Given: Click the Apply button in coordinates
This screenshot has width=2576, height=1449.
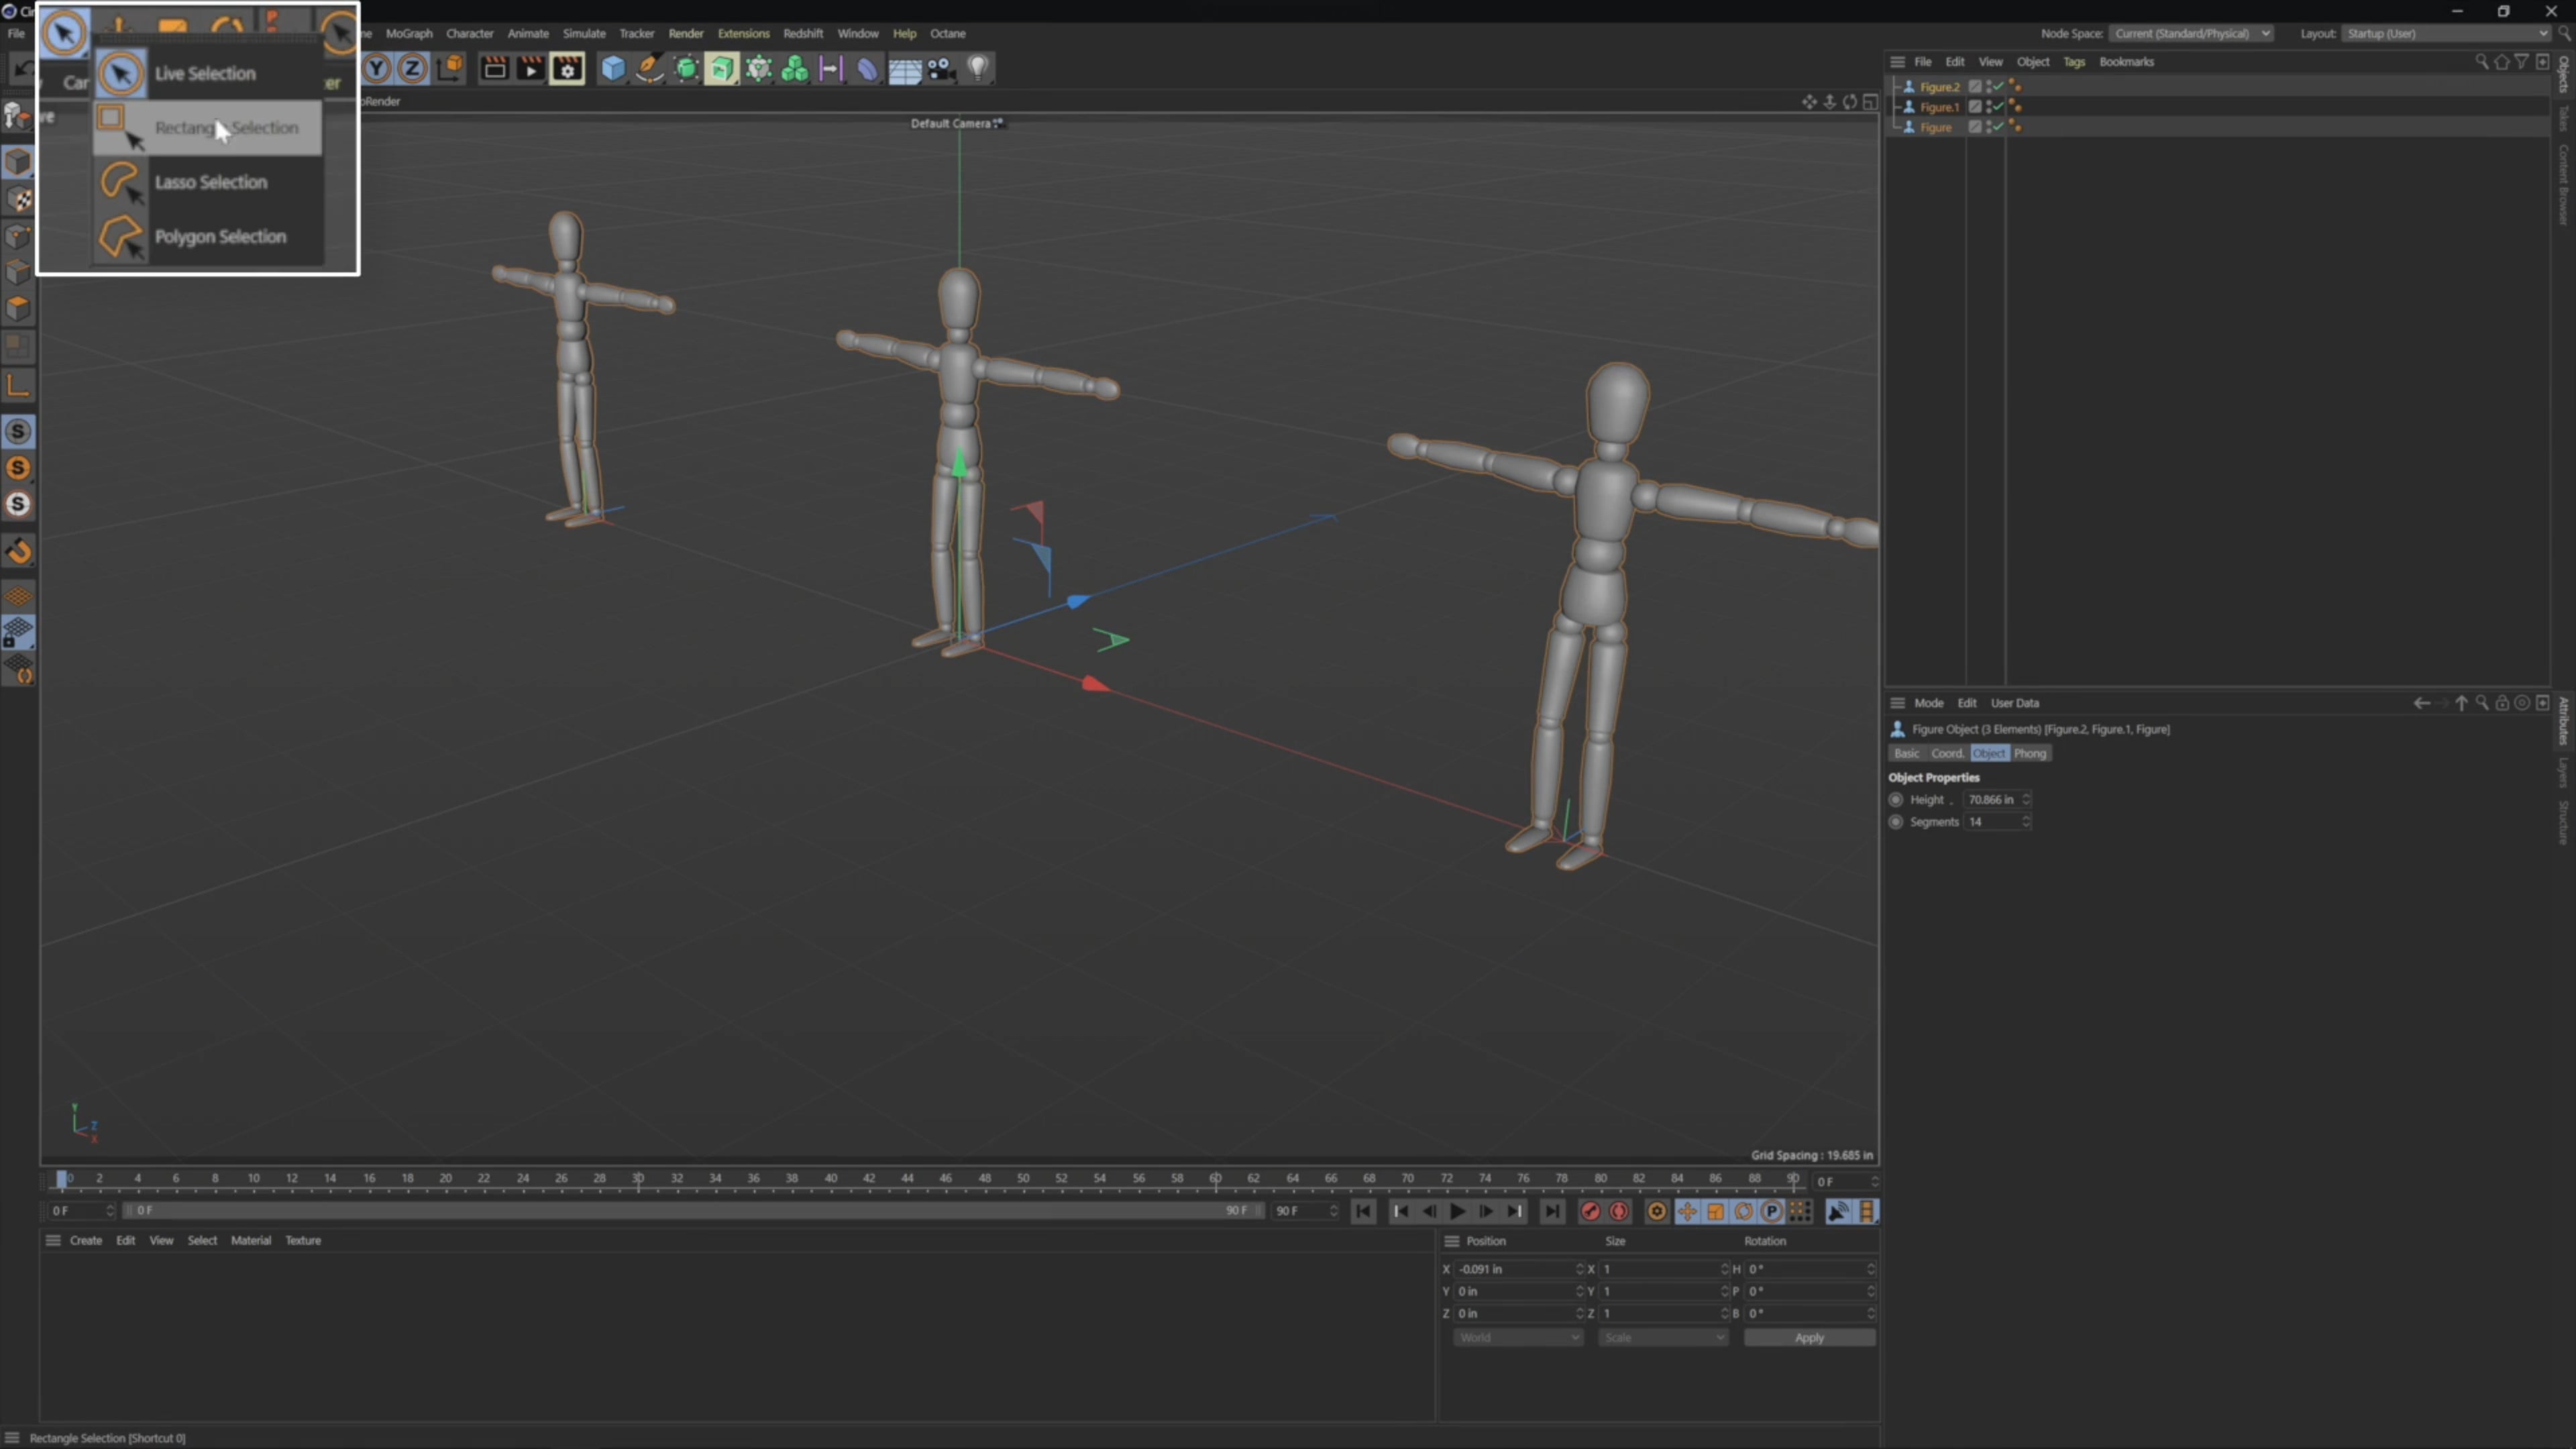Looking at the screenshot, I should tap(1810, 1337).
